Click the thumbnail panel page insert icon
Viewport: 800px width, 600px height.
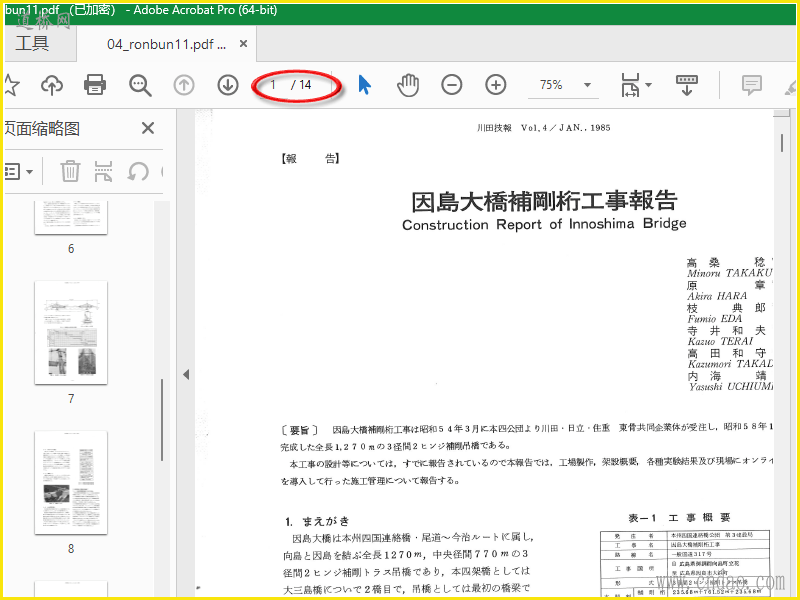104,171
